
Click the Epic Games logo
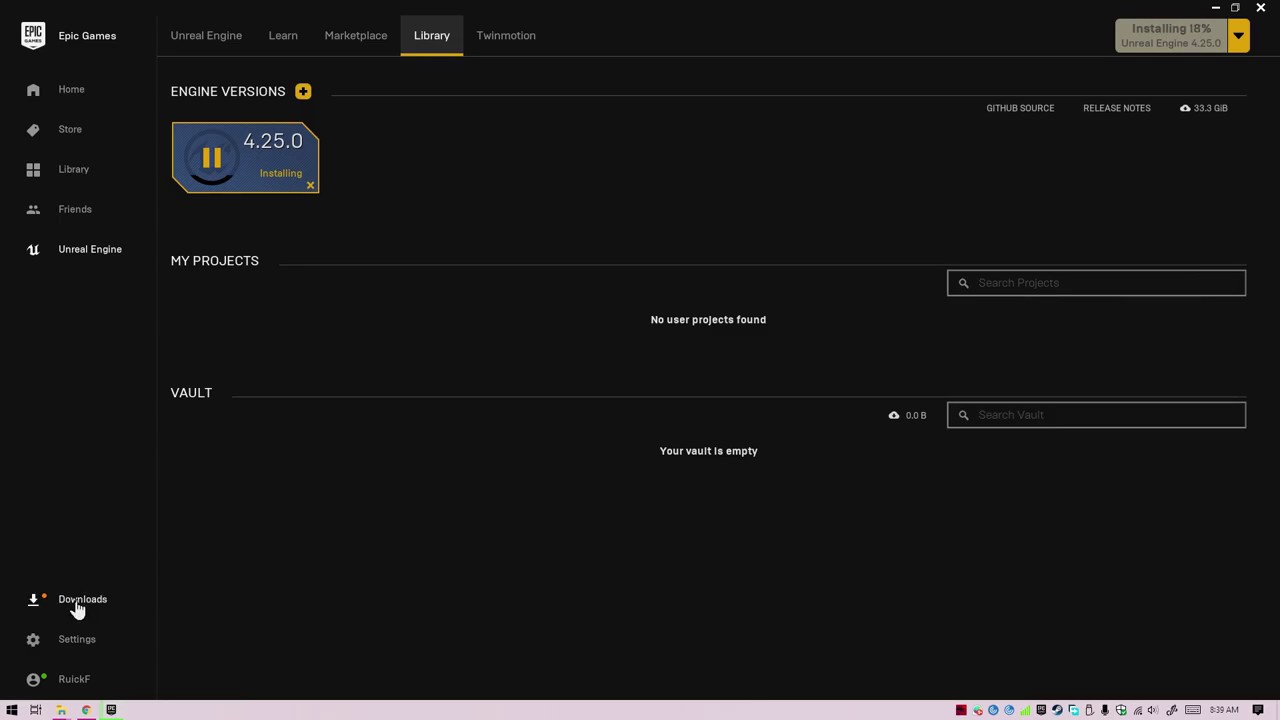33,35
